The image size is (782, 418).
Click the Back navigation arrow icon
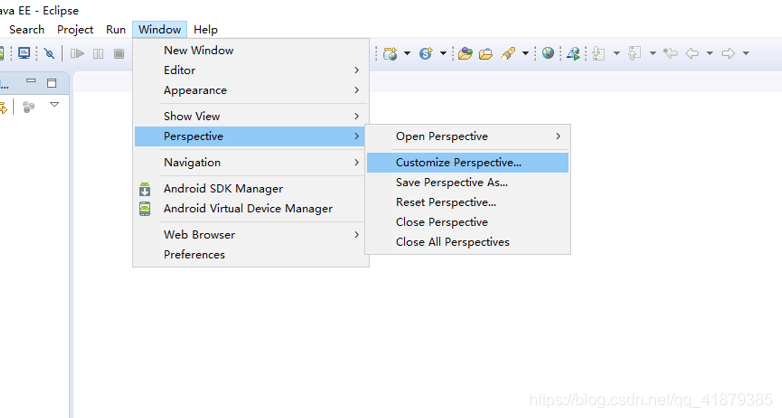pos(692,53)
